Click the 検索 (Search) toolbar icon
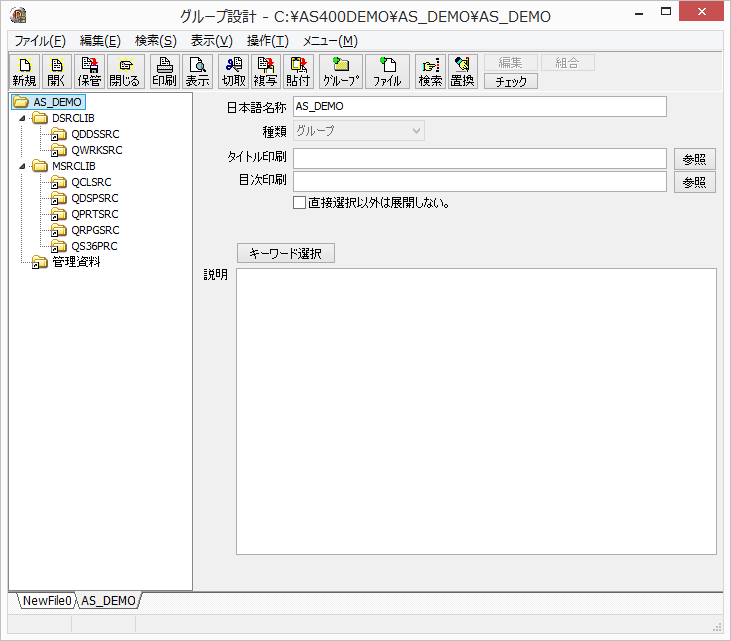 tap(430, 71)
